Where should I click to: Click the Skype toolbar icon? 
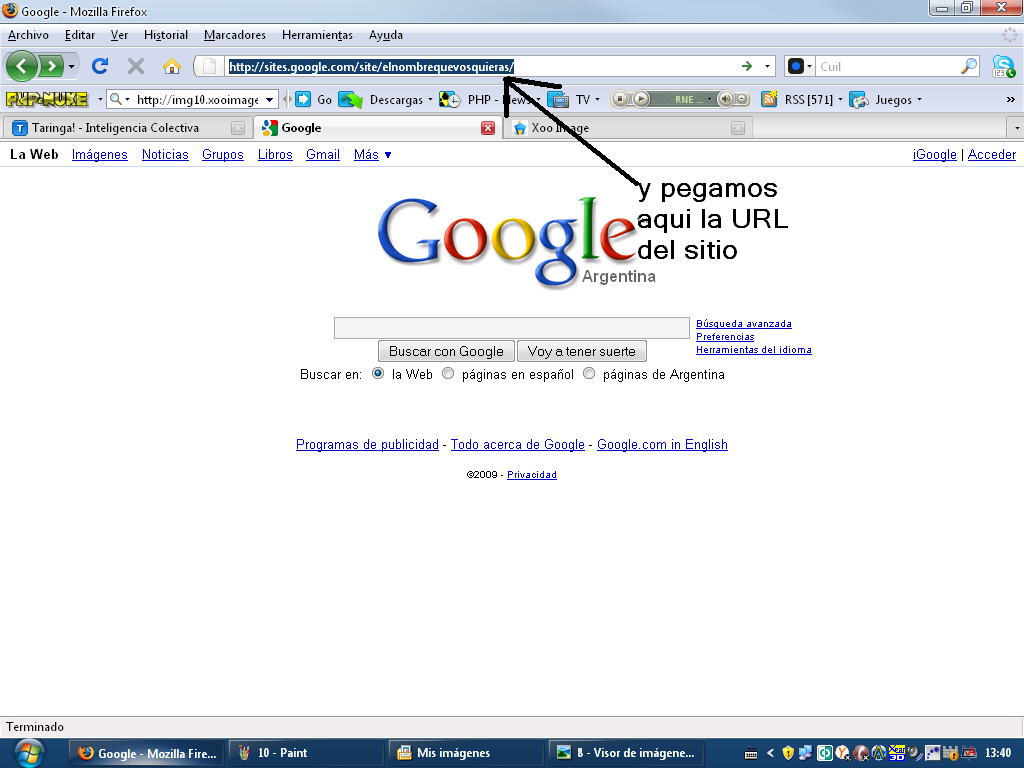click(x=1003, y=66)
